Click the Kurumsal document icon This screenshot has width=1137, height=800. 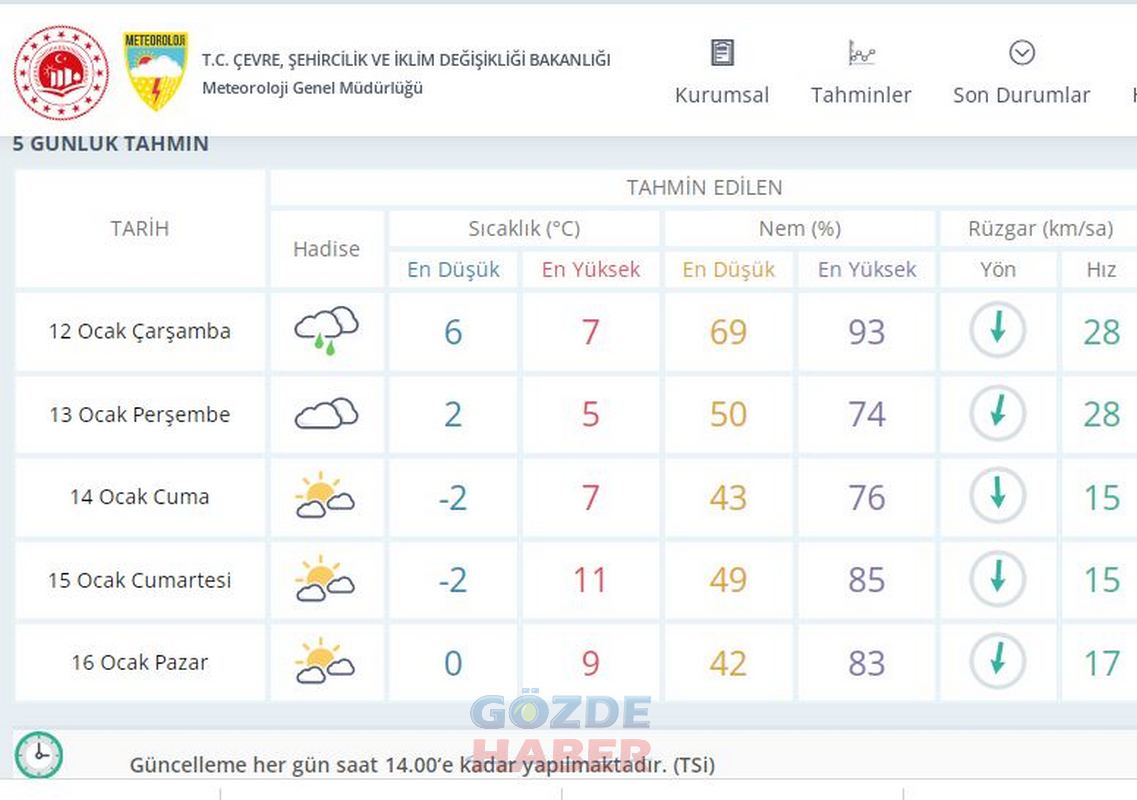click(x=722, y=53)
